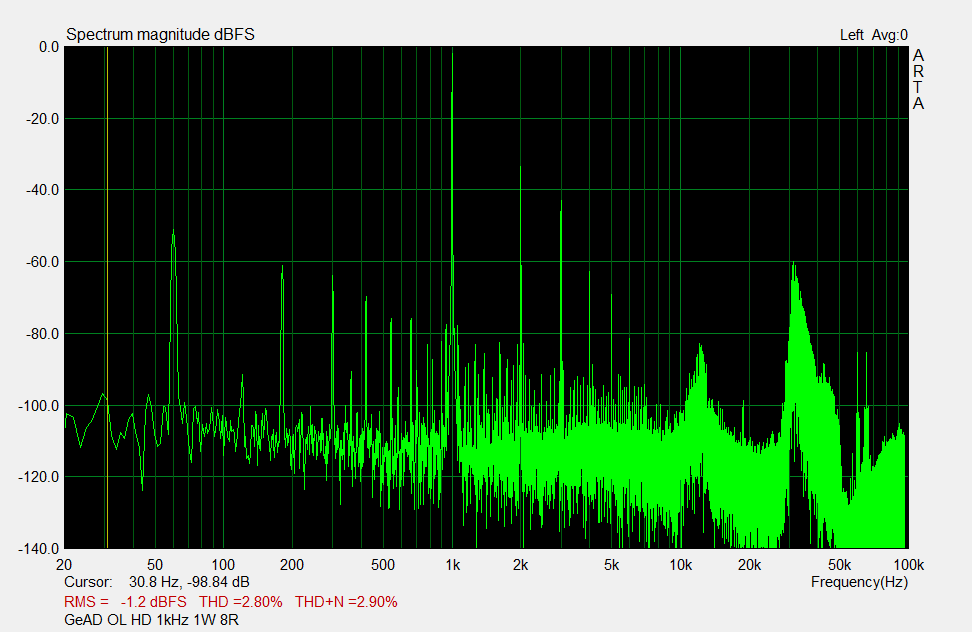Click the 'Frequency(Hz)' axis label

[x=859, y=582]
